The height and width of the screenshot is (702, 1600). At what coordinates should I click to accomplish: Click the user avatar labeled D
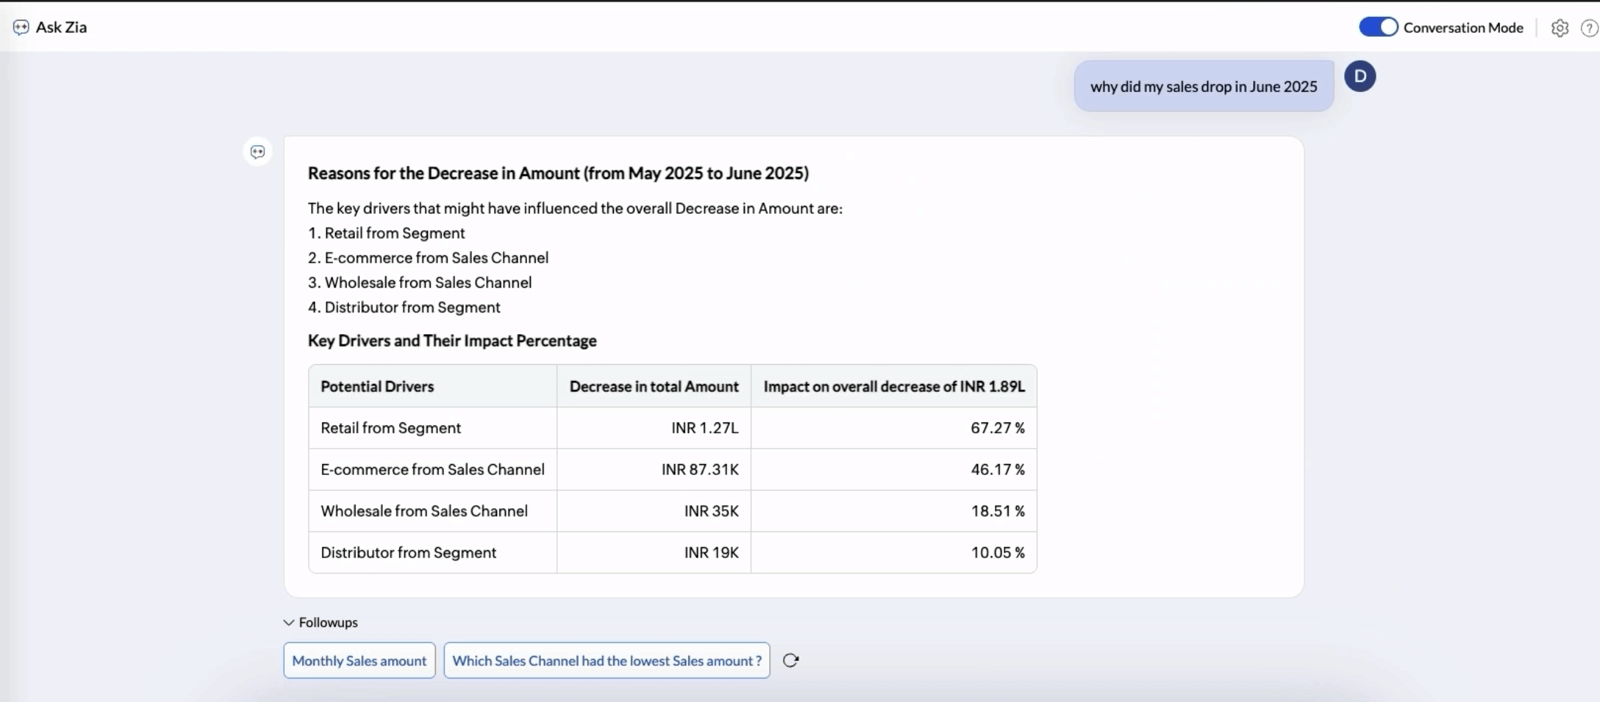point(1360,77)
